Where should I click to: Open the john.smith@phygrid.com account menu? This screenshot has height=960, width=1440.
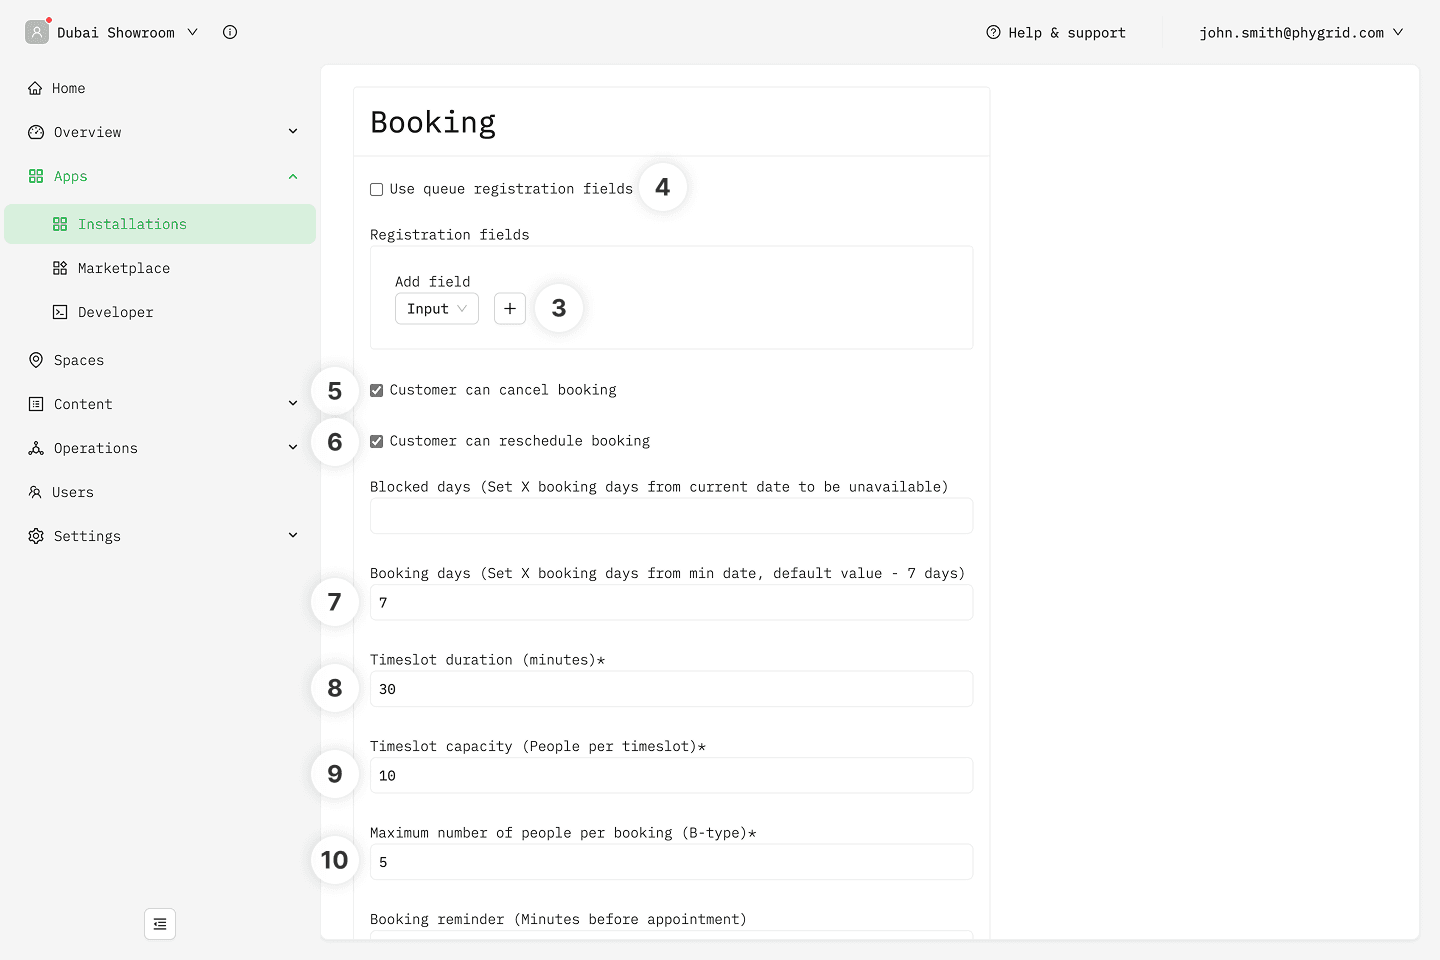tap(1300, 32)
